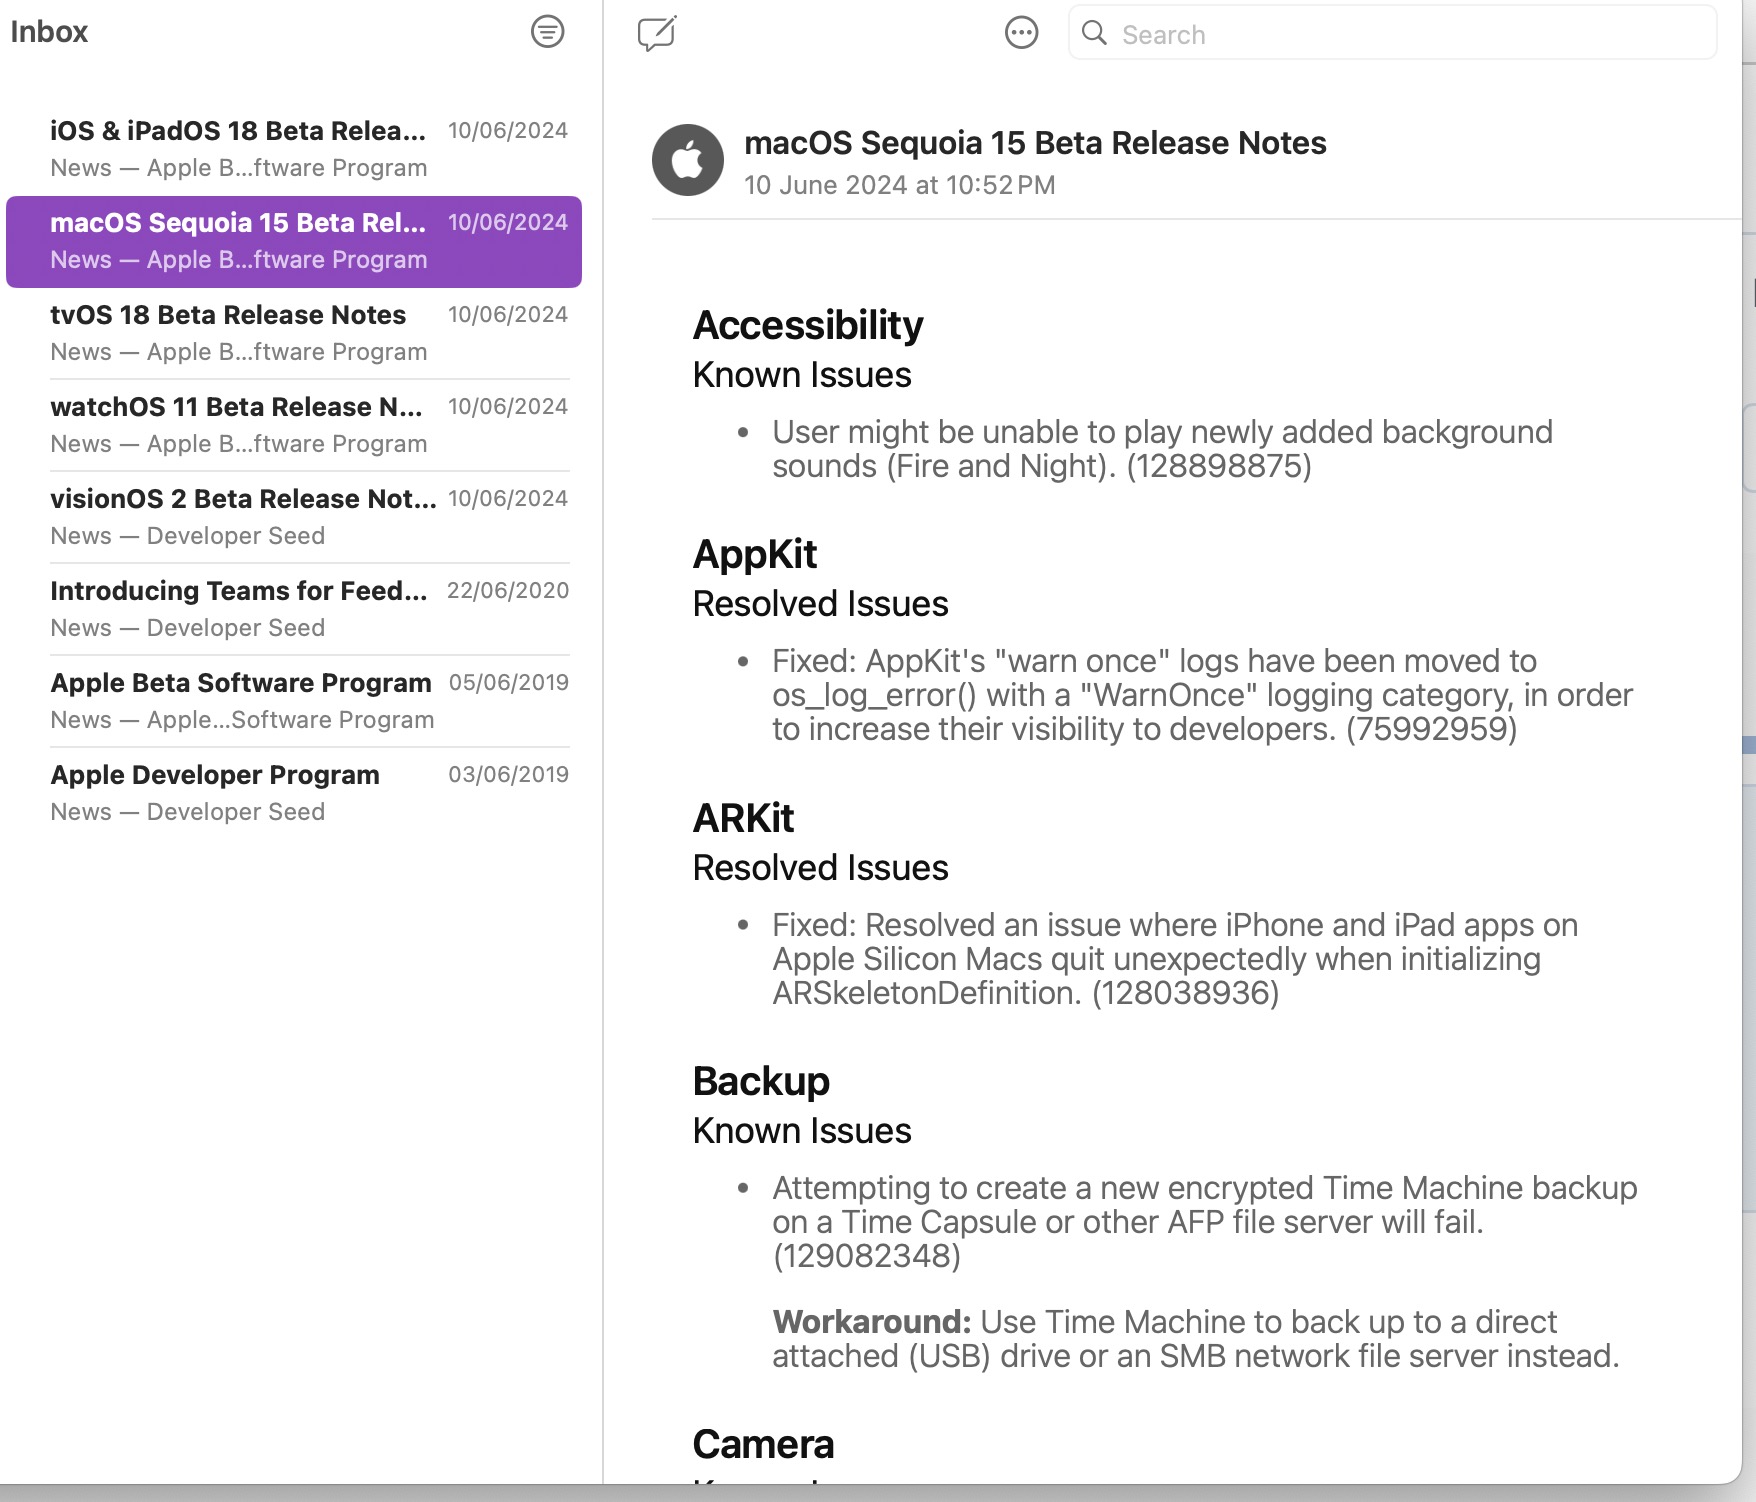Click the Camera section heading

pos(763,1444)
